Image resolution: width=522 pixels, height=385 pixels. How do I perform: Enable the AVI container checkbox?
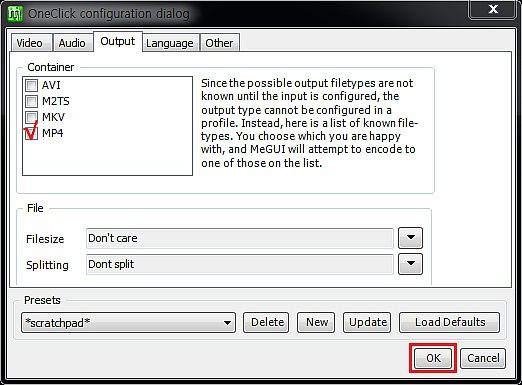[32, 85]
